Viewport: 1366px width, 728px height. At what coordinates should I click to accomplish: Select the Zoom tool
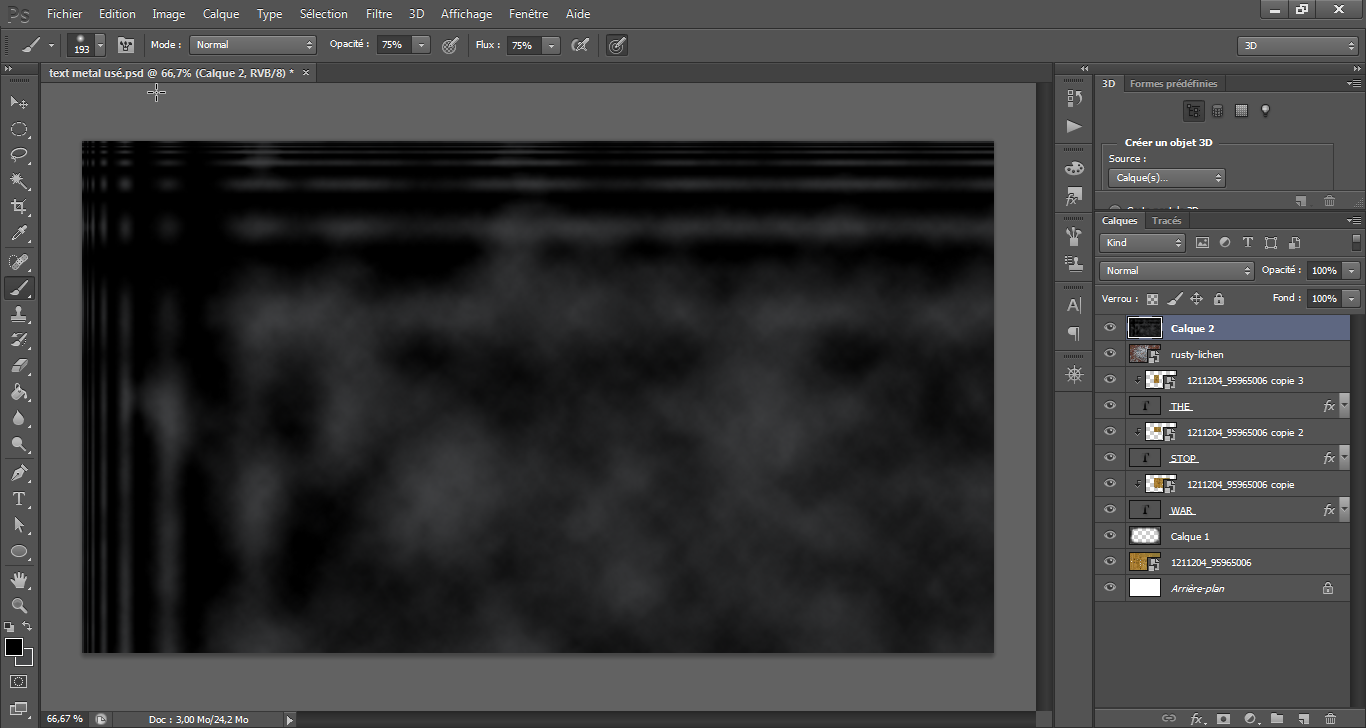[19, 605]
